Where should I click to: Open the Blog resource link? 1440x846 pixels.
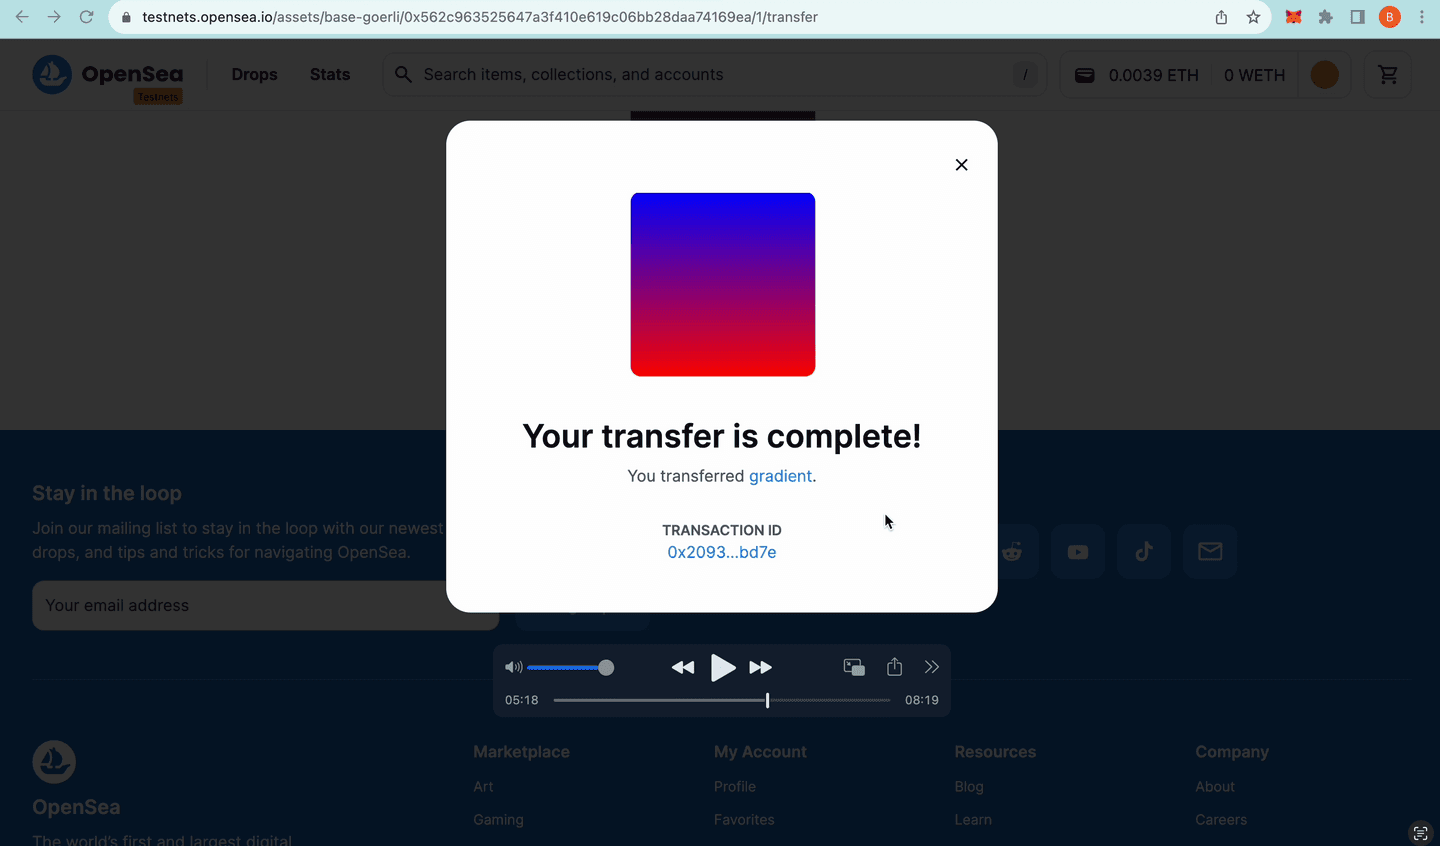(969, 787)
